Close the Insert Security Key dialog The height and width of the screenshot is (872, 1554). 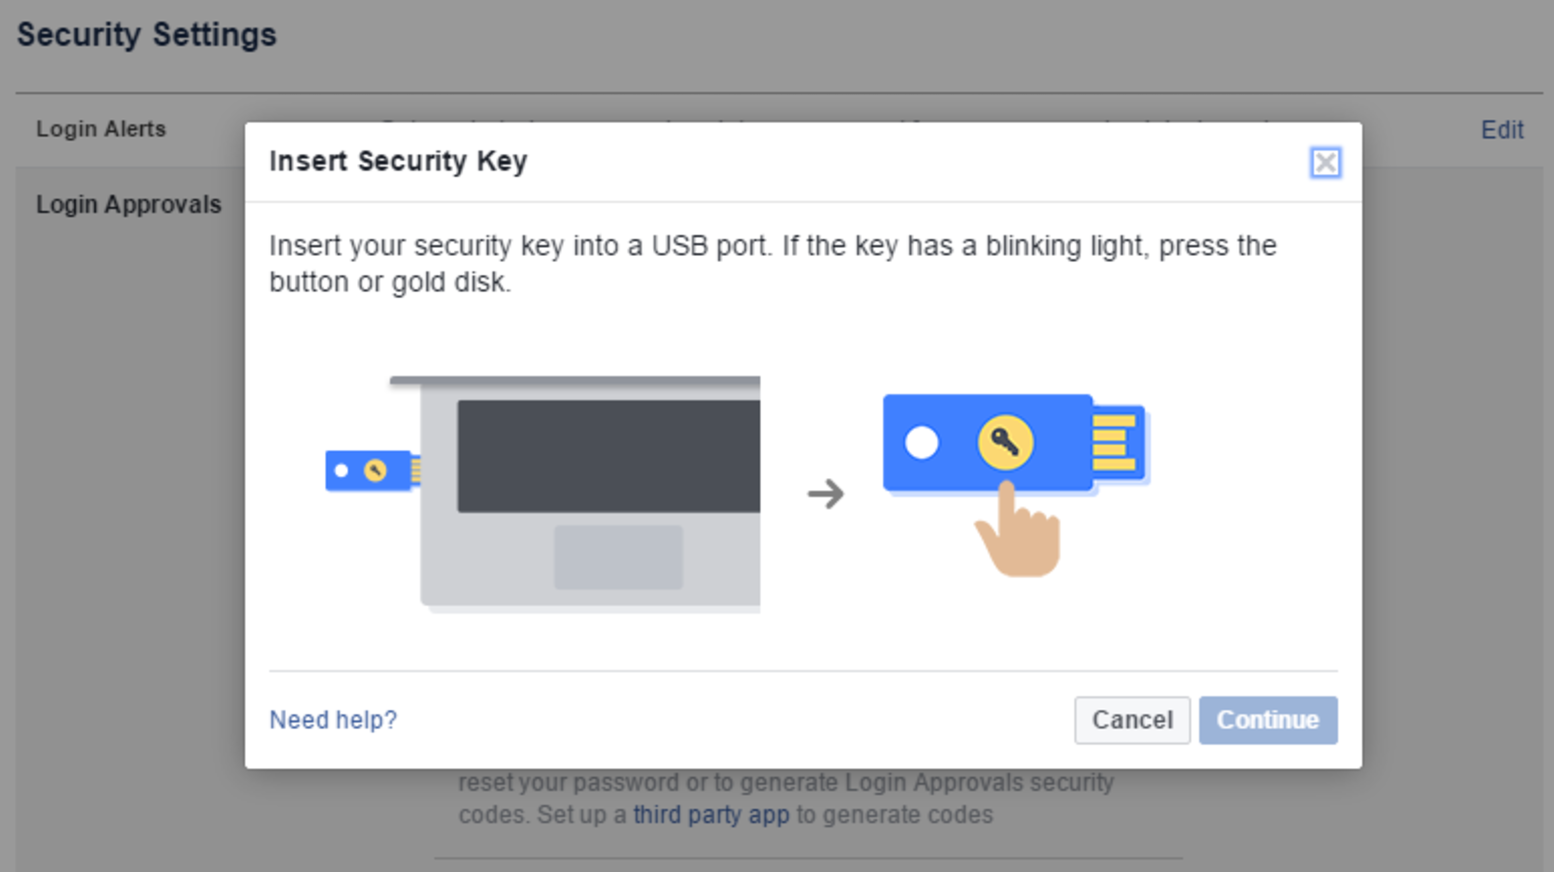(1325, 162)
